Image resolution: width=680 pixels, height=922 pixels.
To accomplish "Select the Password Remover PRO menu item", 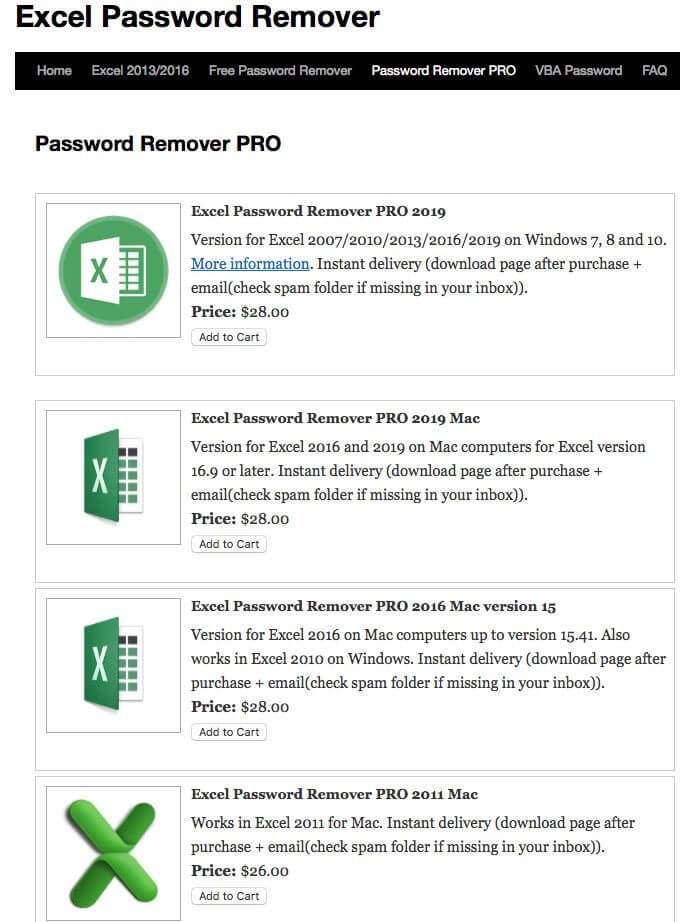I will [x=443, y=71].
